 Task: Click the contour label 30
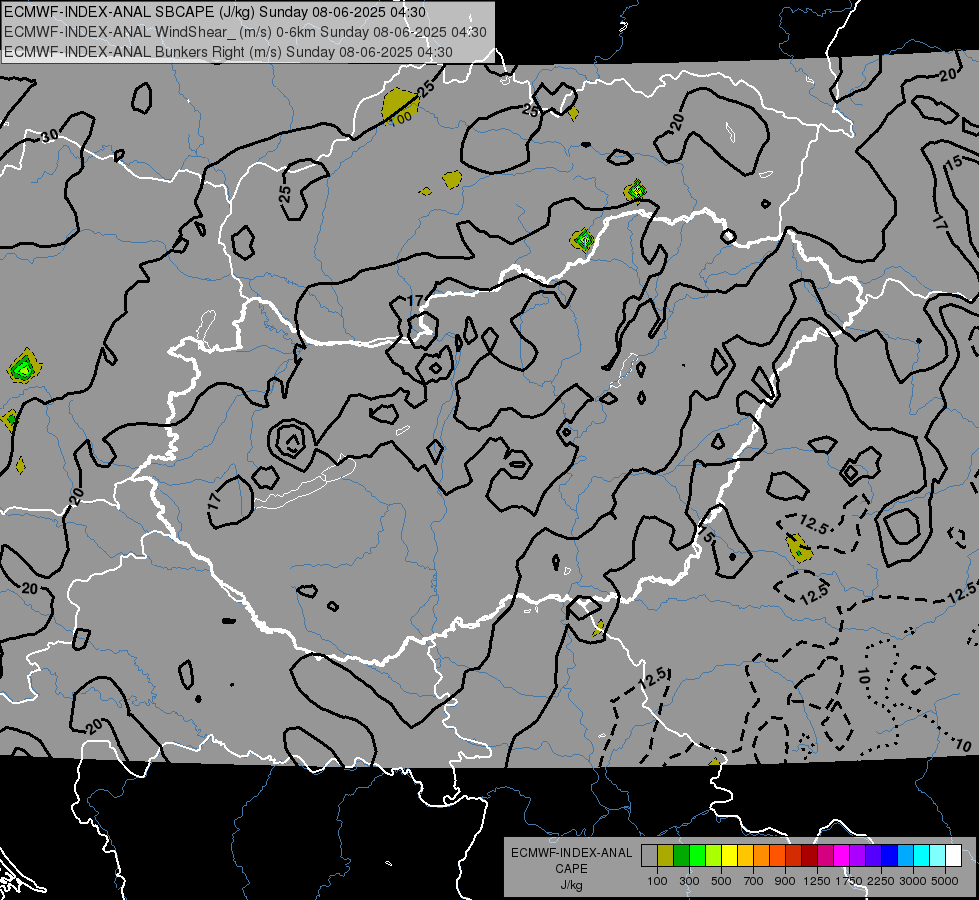tap(49, 135)
